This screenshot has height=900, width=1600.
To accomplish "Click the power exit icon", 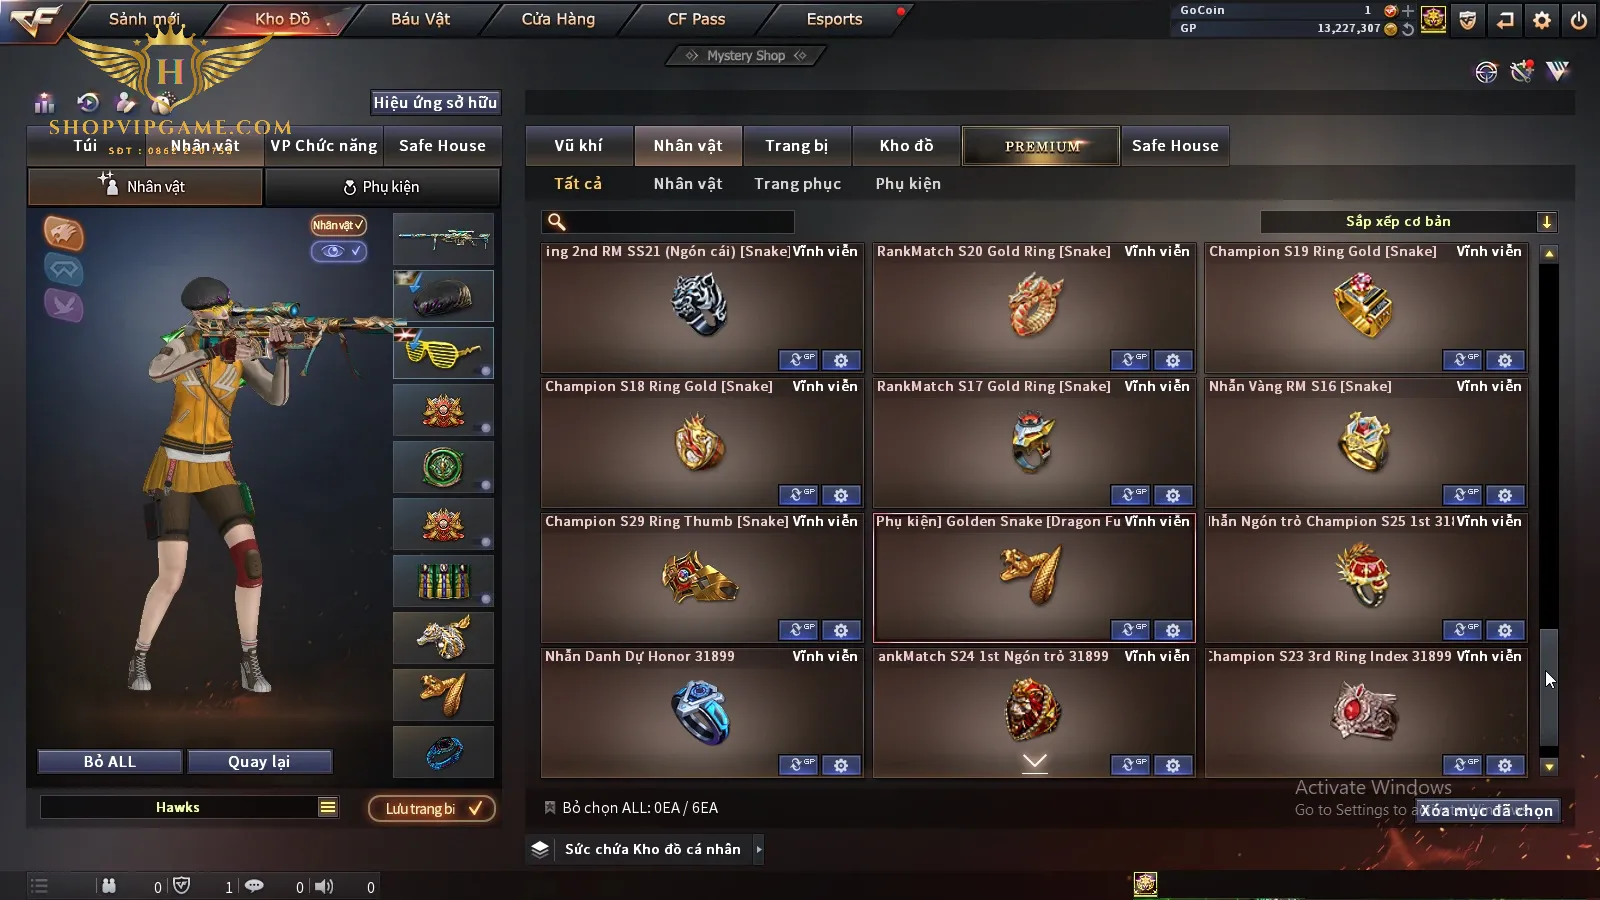I will coord(1579,19).
